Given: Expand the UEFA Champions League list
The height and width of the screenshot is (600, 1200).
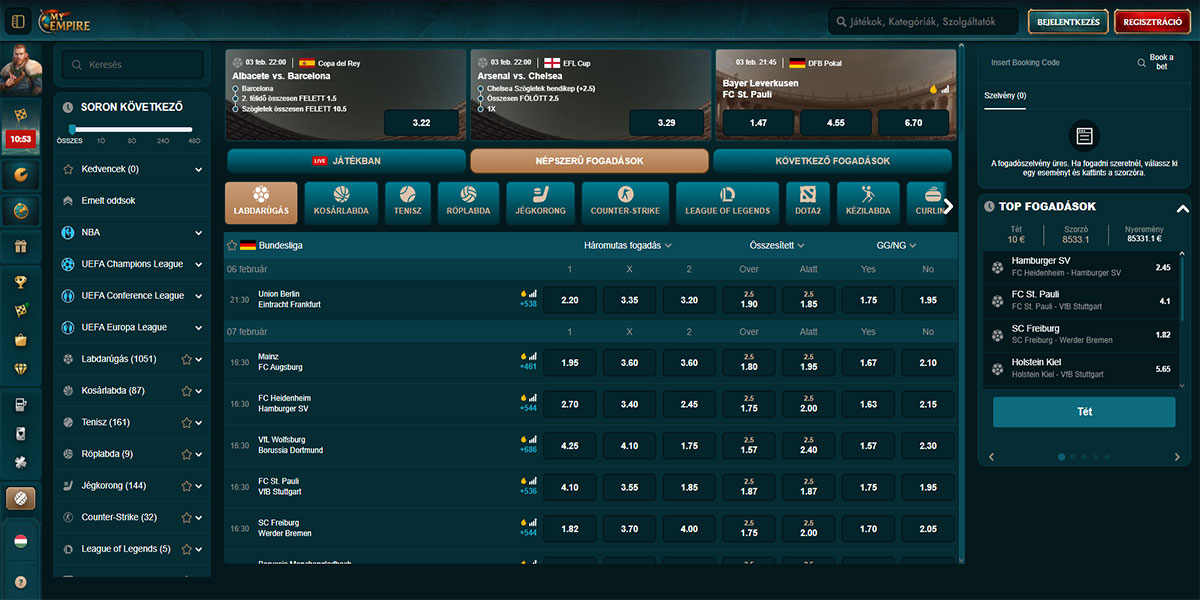Looking at the screenshot, I should [x=199, y=264].
